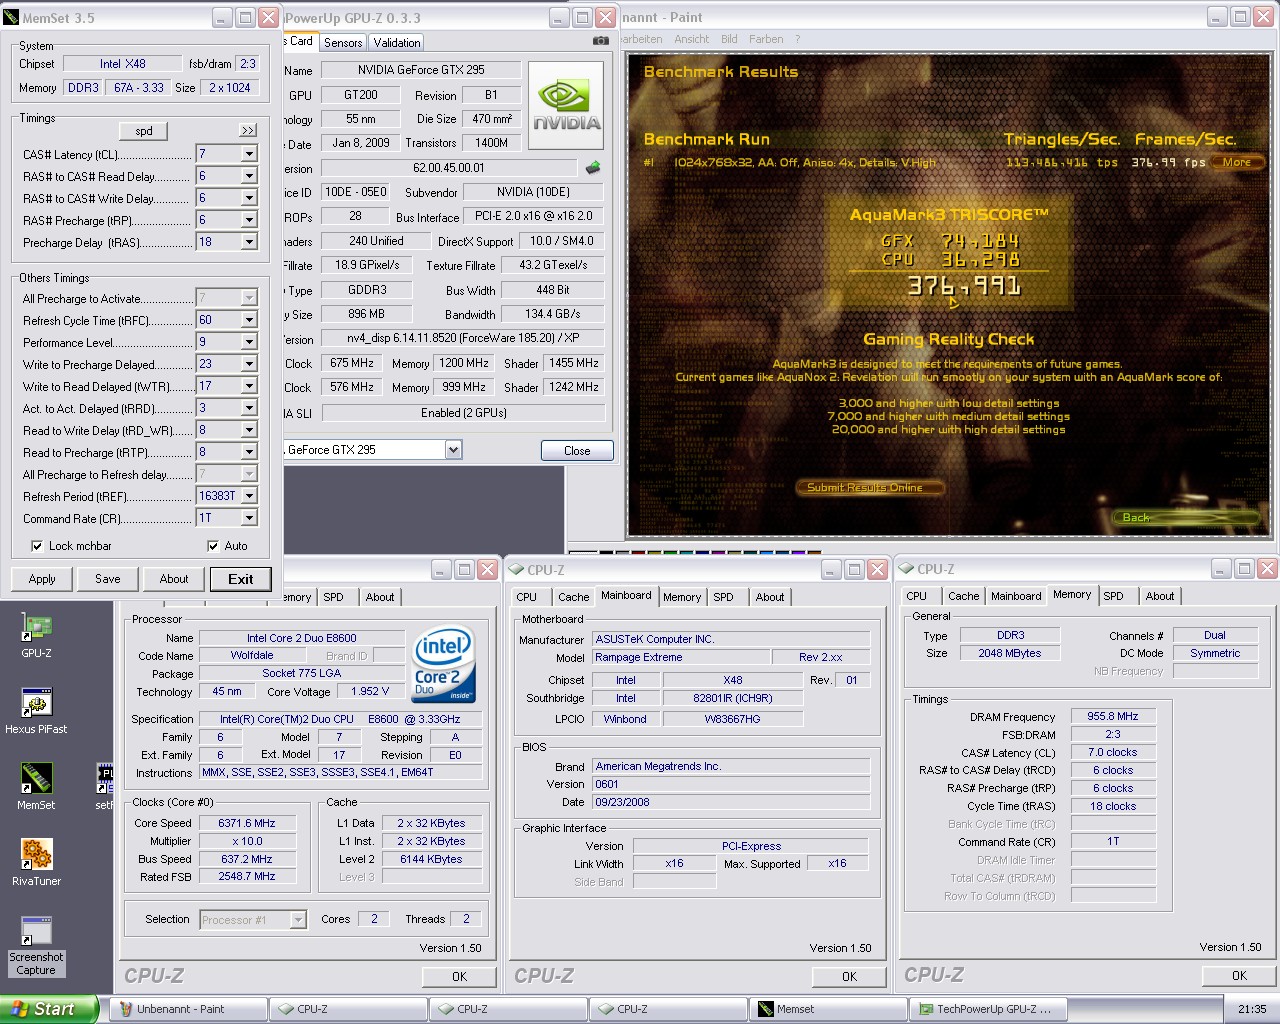This screenshot has width=1280, height=1024.
Task: Open the GPU-Z desktop shortcut icon
Action: click(36, 627)
